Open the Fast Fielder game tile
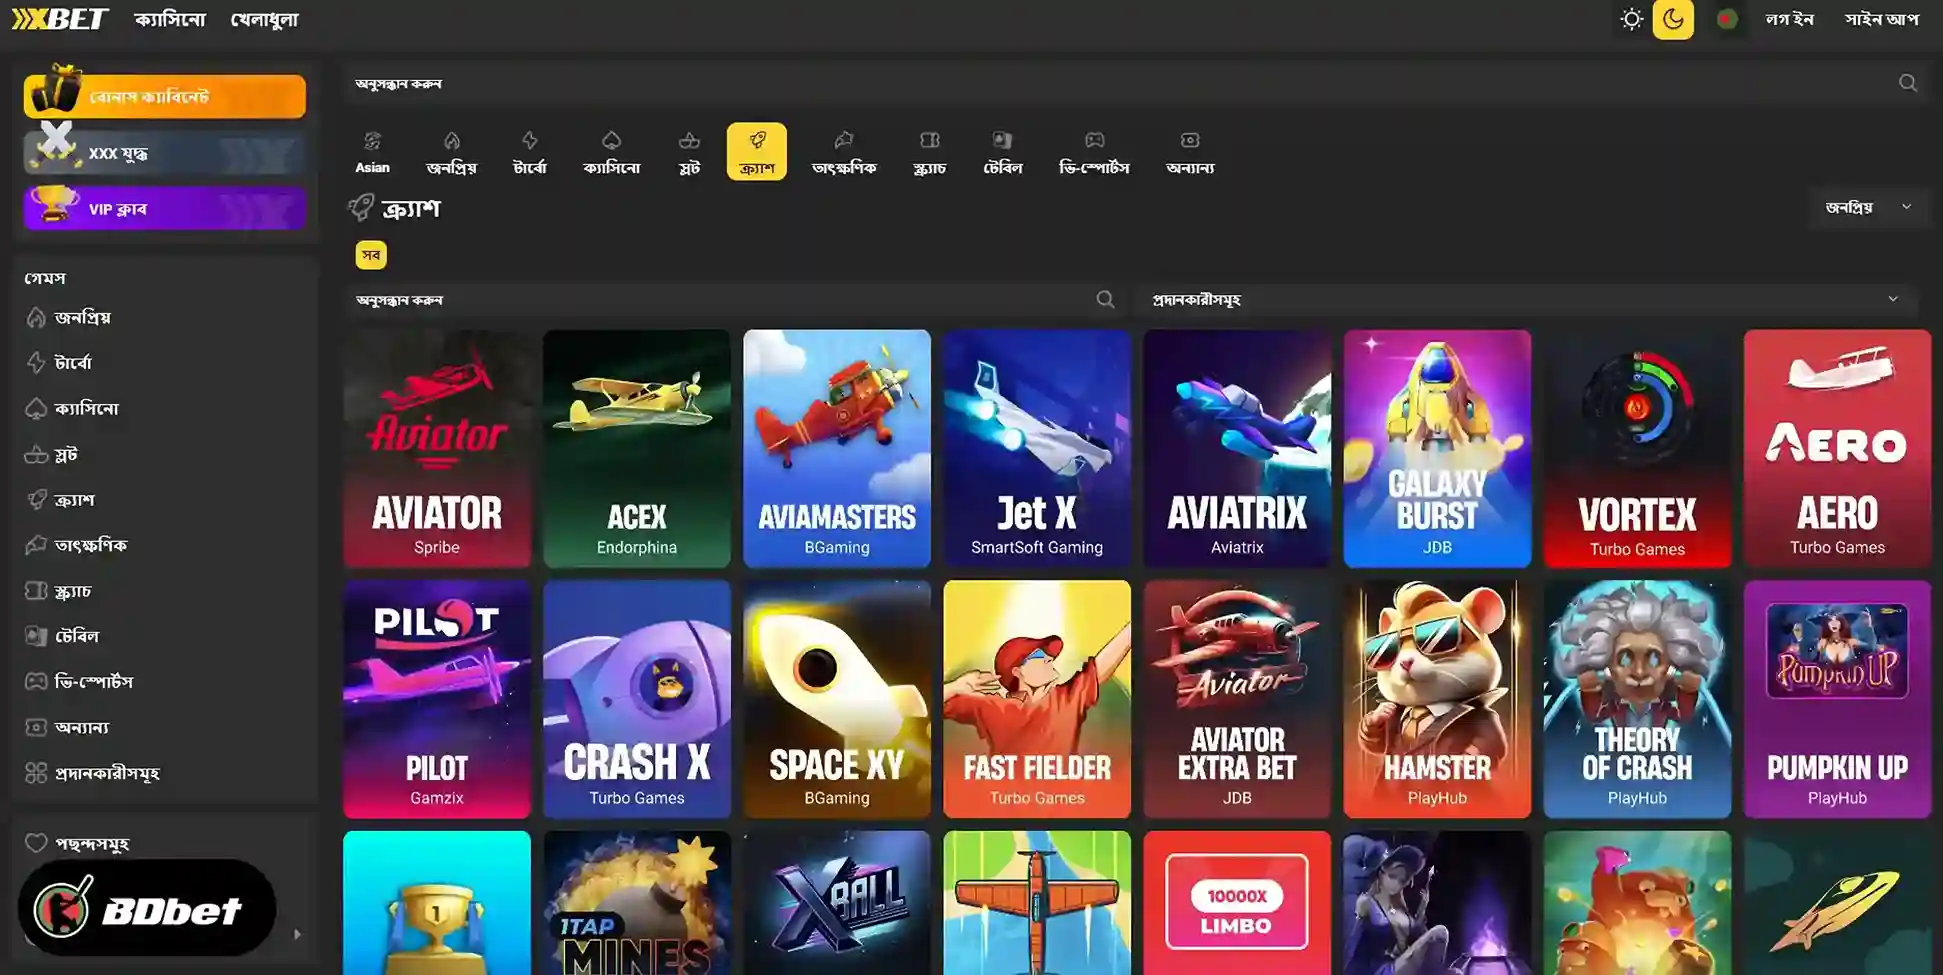Screen dimensions: 1943x975 click(1037, 699)
